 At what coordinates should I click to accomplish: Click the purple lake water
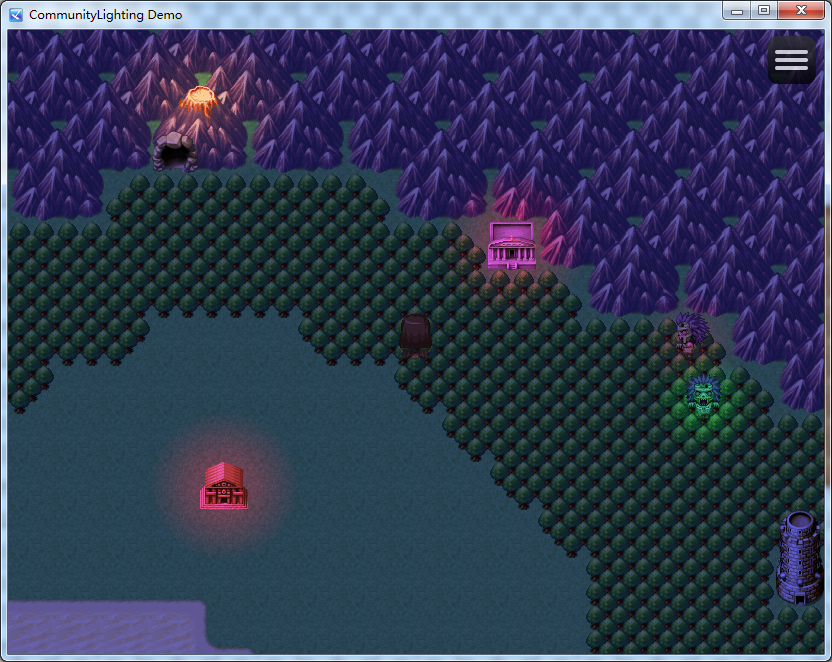tap(100, 627)
